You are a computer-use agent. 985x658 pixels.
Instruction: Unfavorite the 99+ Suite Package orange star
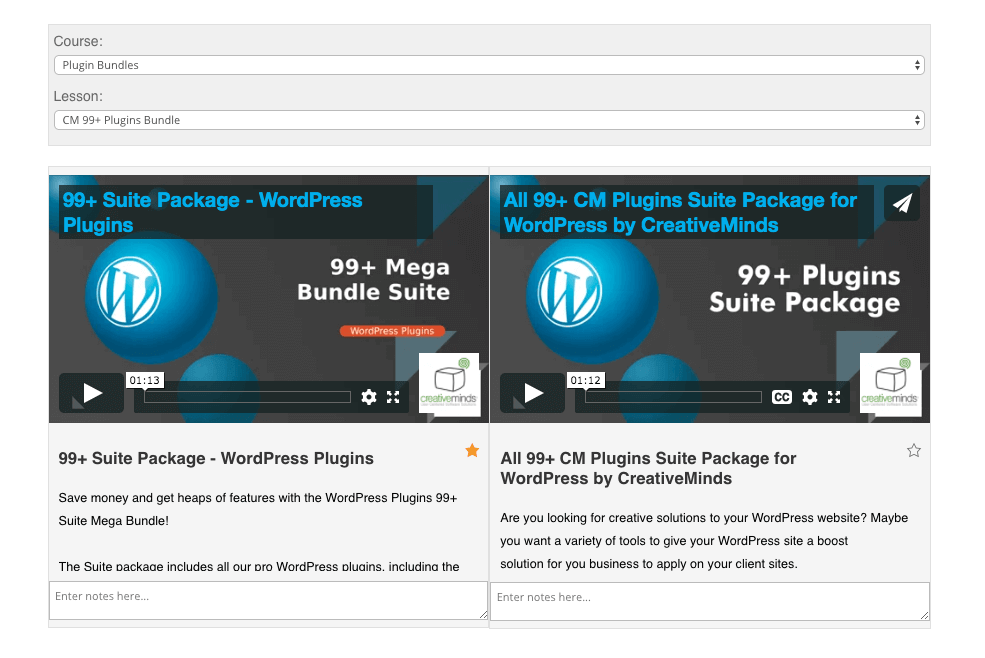(x=472, y=451)
